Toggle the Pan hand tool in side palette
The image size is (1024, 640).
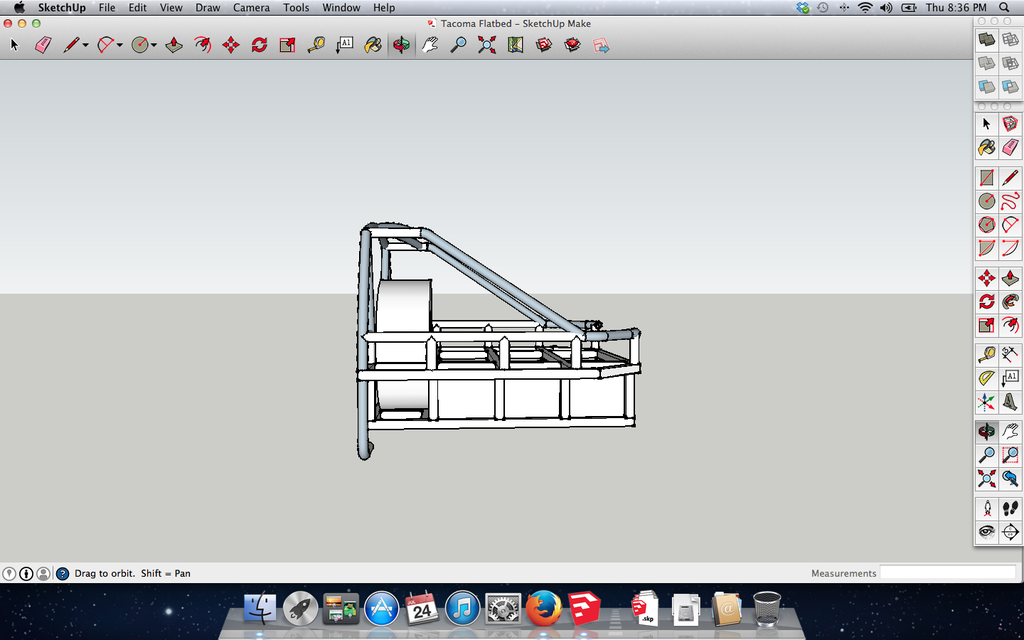click(1010, 431)
